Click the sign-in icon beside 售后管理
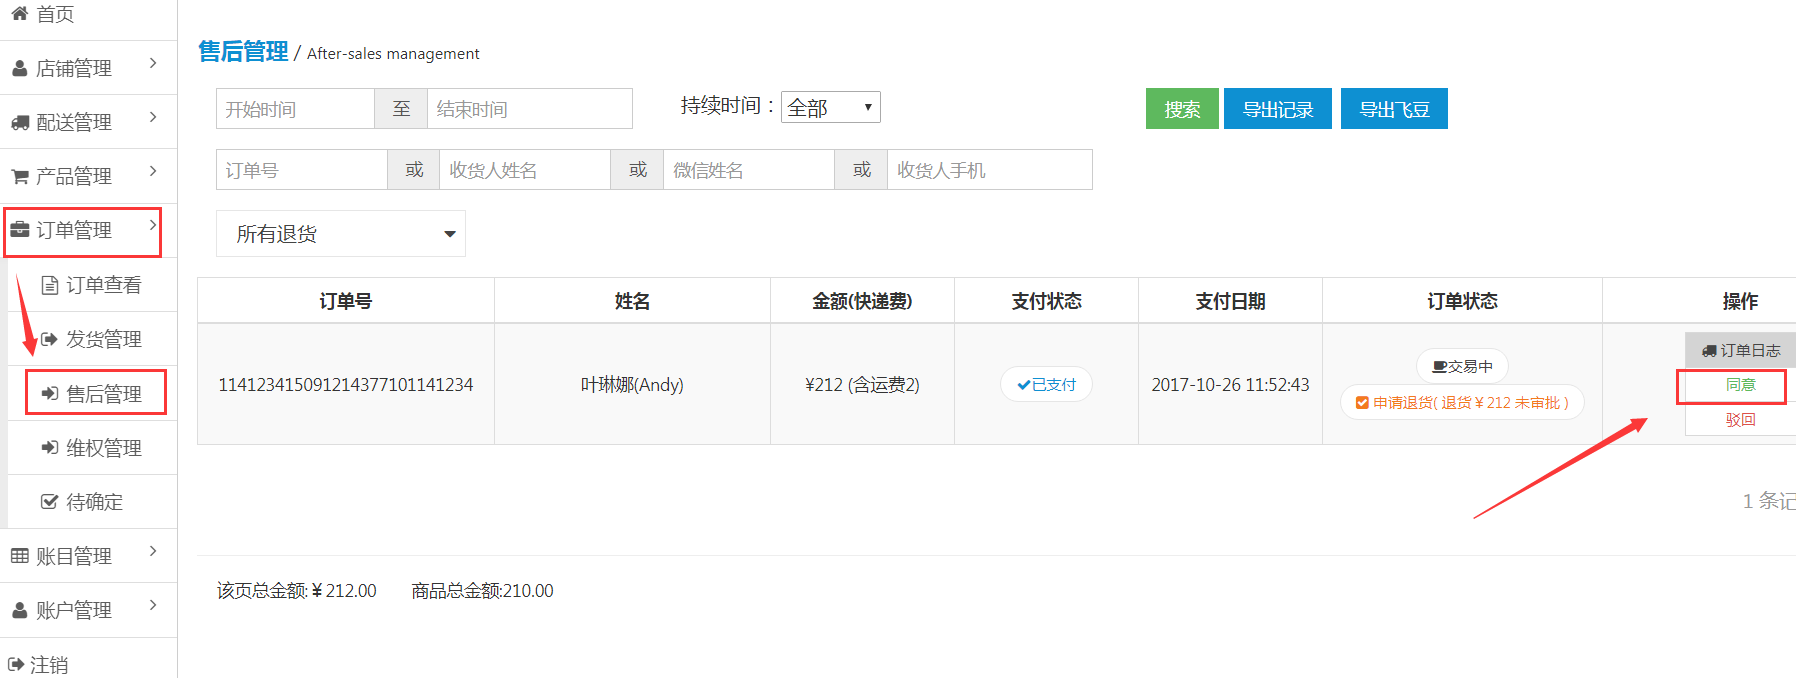The image size is (1796, 678). point(49,394)
